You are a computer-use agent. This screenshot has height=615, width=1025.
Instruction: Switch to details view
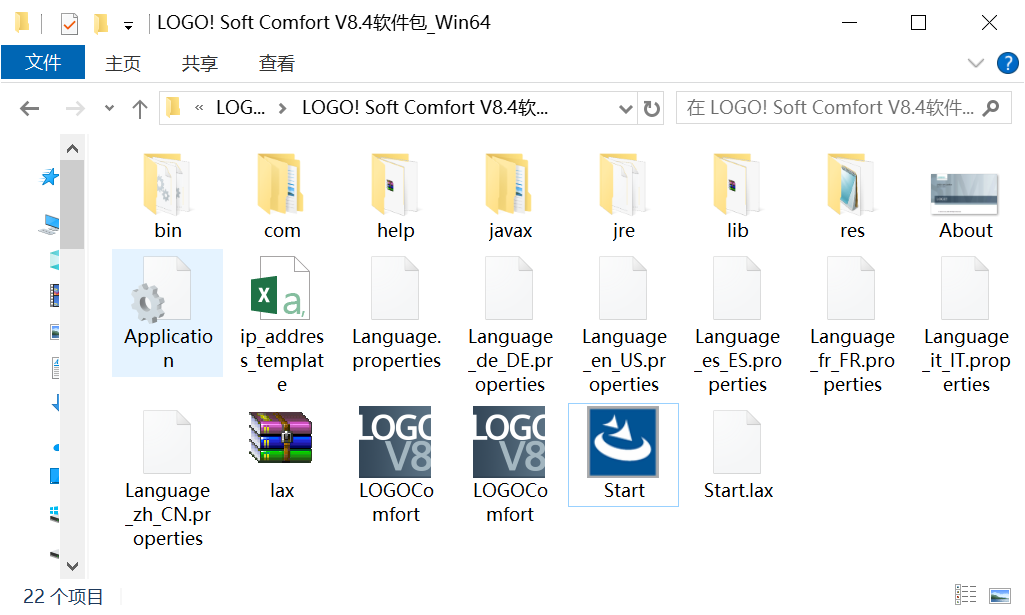[x=966, y=595]
